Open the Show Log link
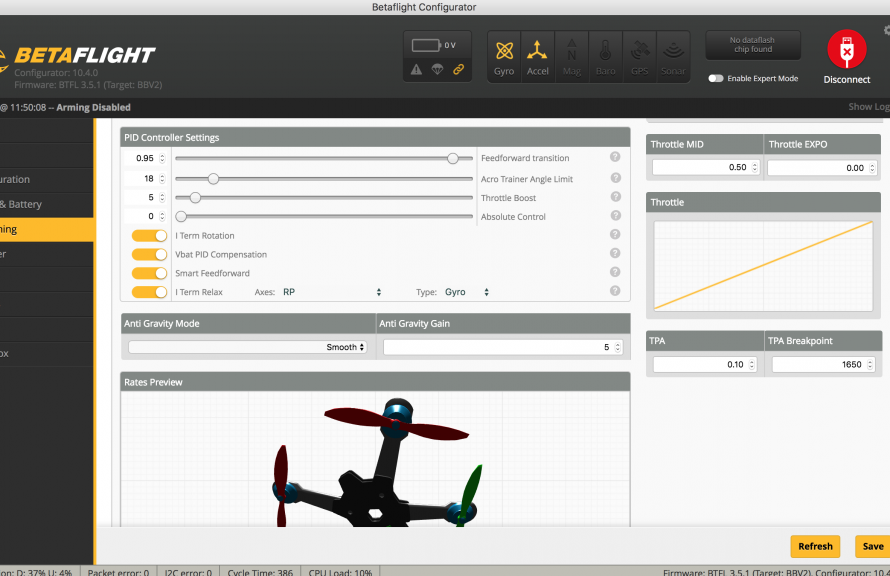Image resolution: width=890 pixels, height=576 pixels. [869, 107]
